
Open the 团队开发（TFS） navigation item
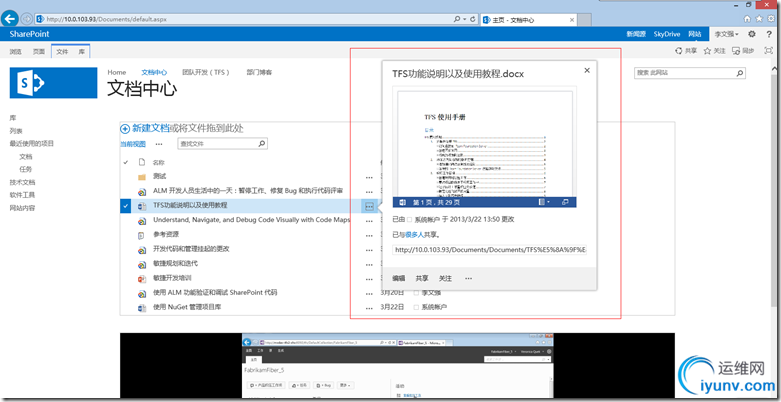click(x=206, y=72)
